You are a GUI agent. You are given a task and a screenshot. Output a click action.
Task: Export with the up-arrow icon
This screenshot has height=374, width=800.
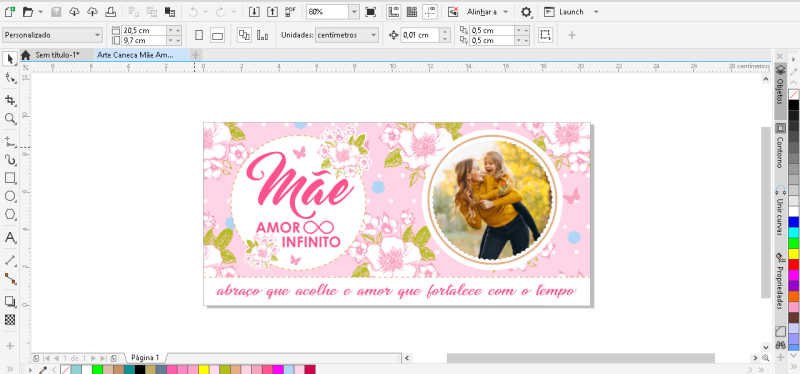pos(272,11)
